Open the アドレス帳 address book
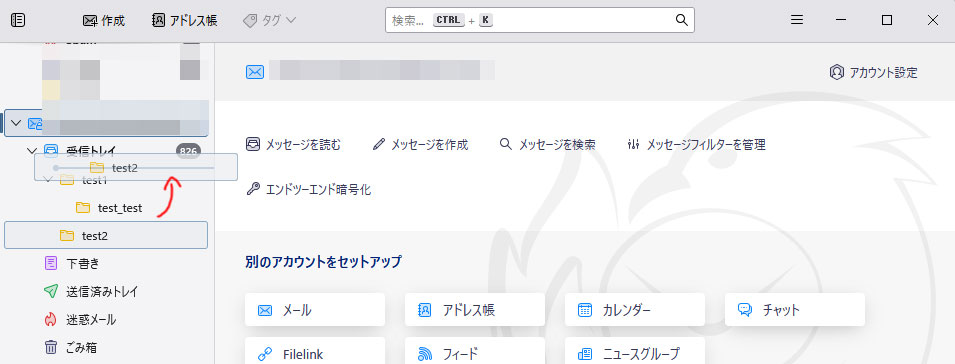The height and width of the screenshot is (364, 955). click(x=185, y=20)
